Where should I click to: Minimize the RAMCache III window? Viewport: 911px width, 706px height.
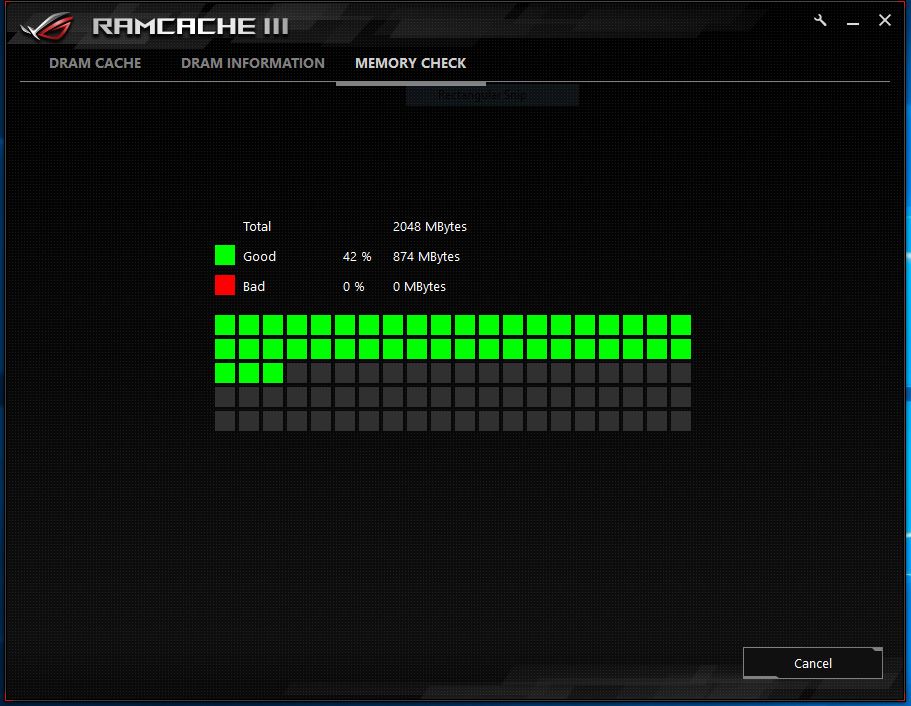pyautogui.click(x=852, y=23)
